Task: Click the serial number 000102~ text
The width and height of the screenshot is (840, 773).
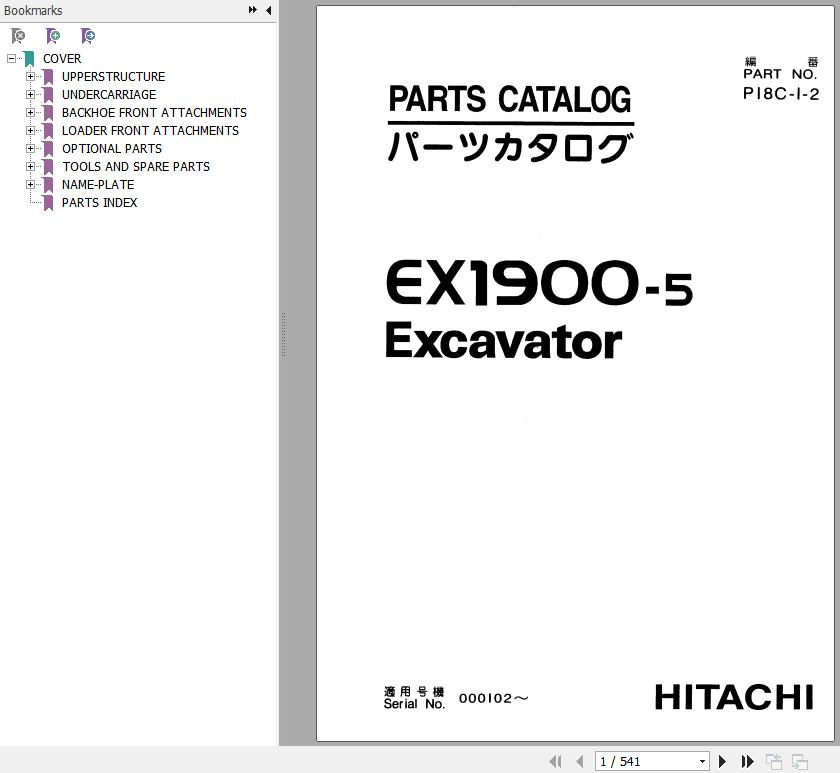Action: click(493, 698)
